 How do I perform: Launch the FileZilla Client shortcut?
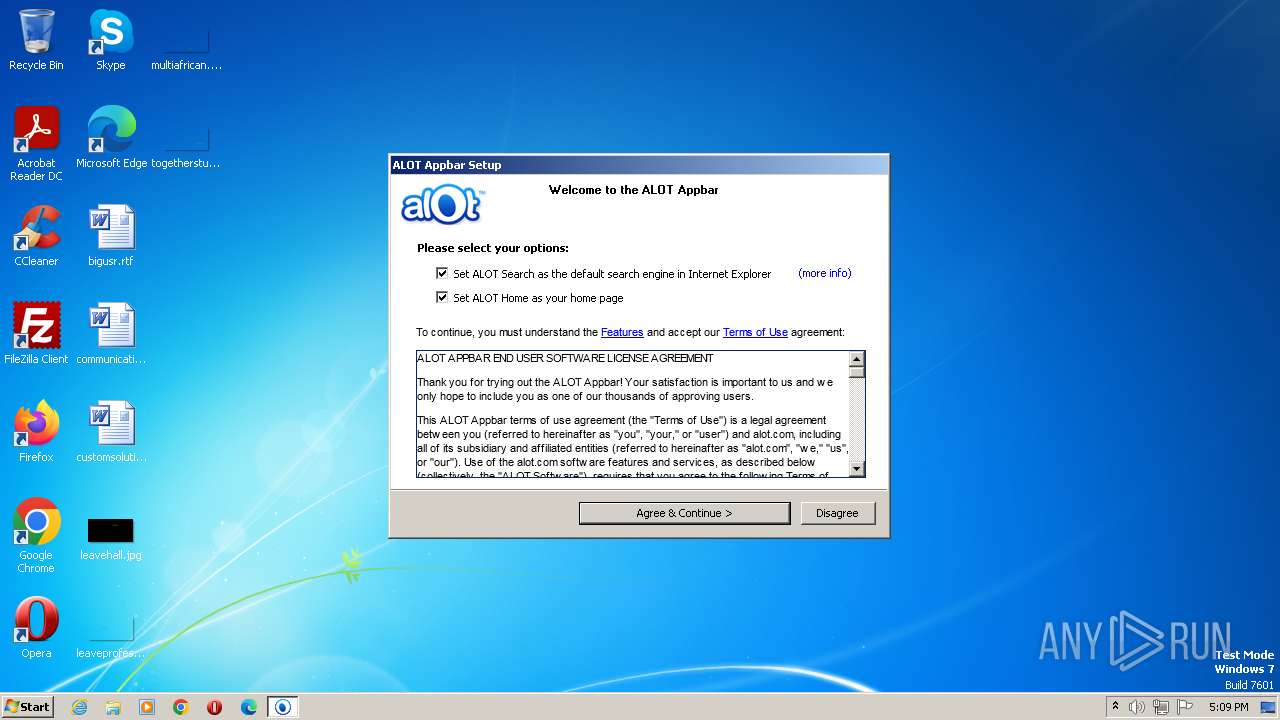coord(36,334)
